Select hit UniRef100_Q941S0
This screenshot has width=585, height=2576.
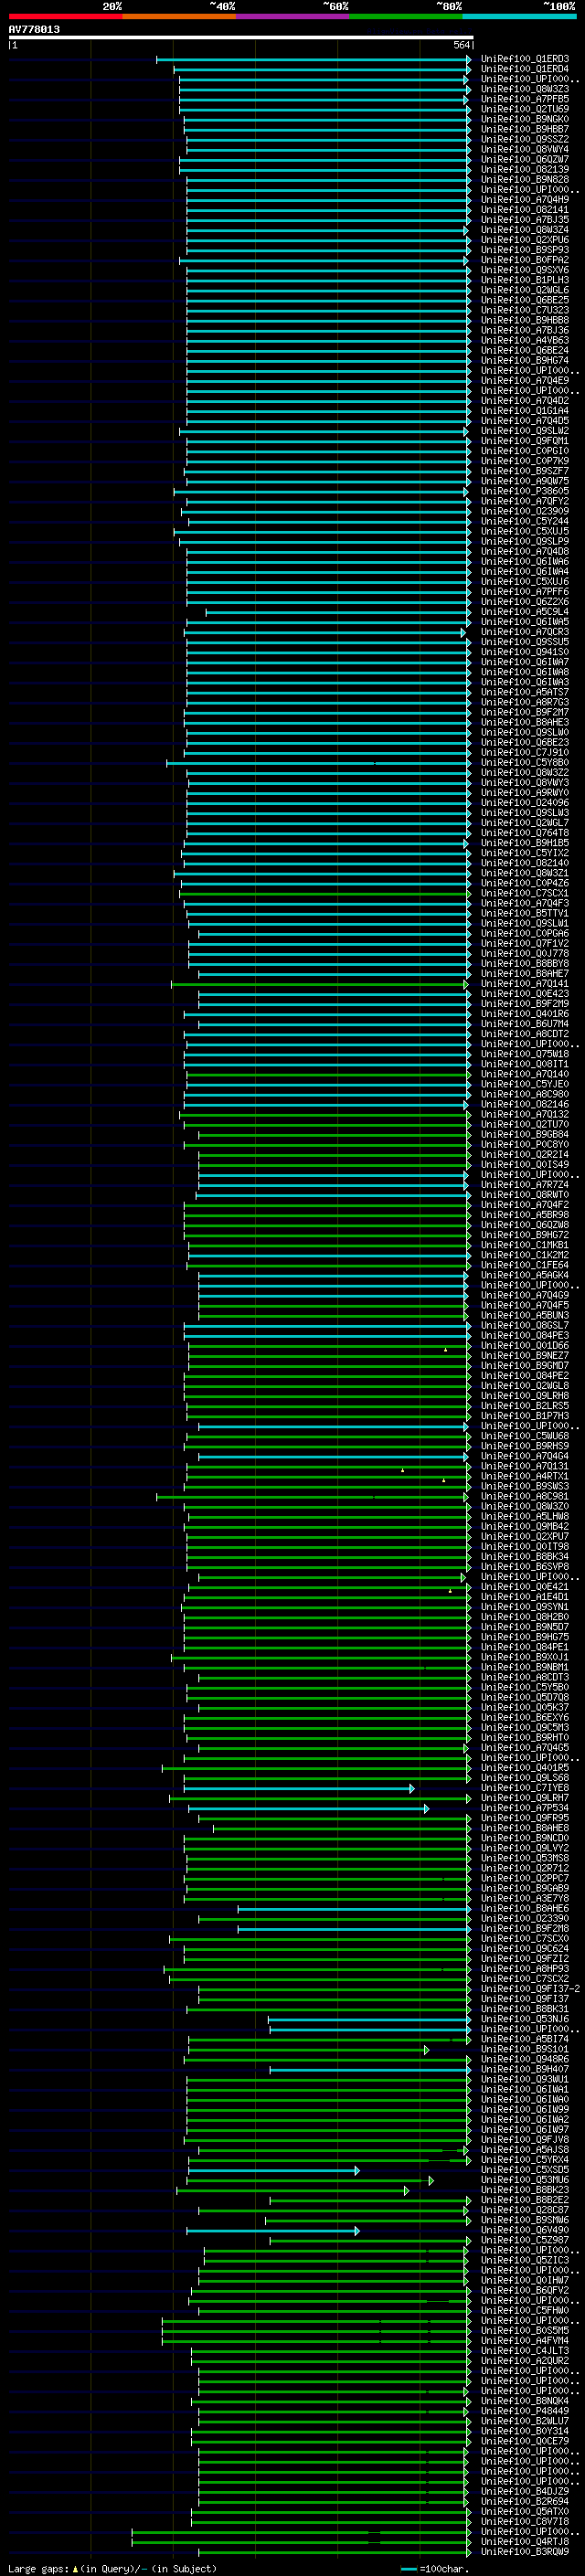[x=525, y=652]
